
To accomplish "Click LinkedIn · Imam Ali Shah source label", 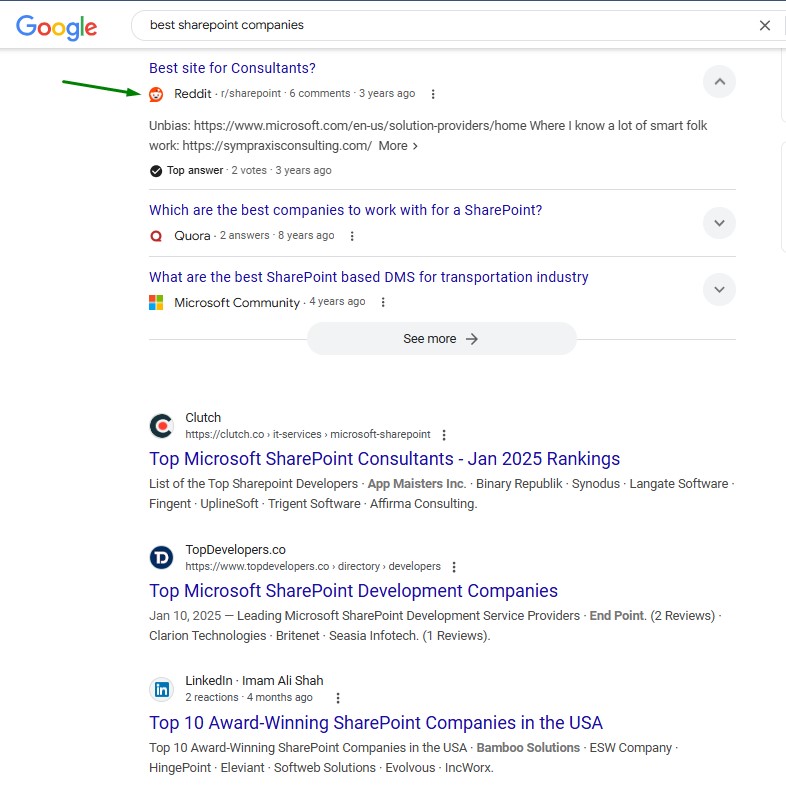I will [x=254, y=681].
